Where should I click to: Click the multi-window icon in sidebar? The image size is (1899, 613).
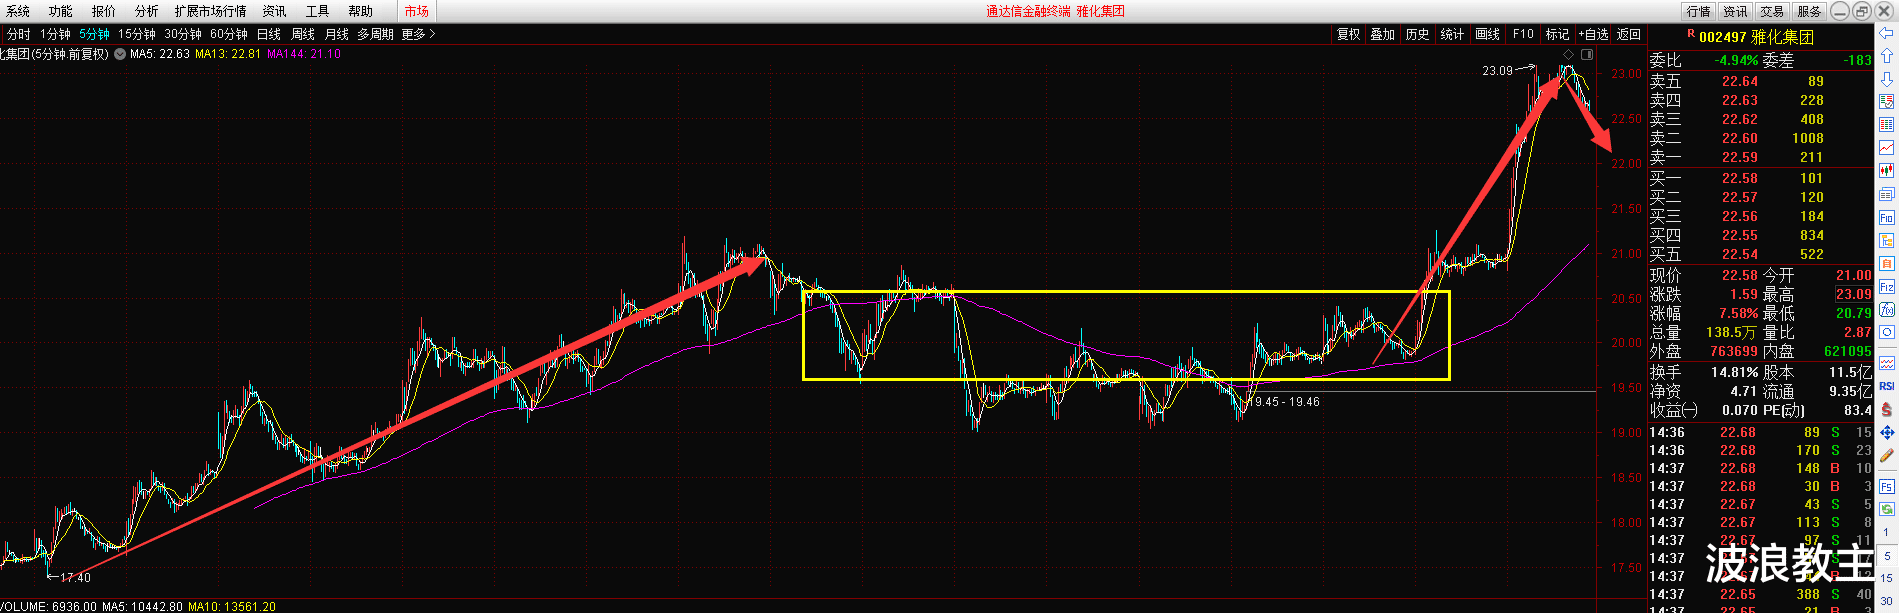point(1886,194)
